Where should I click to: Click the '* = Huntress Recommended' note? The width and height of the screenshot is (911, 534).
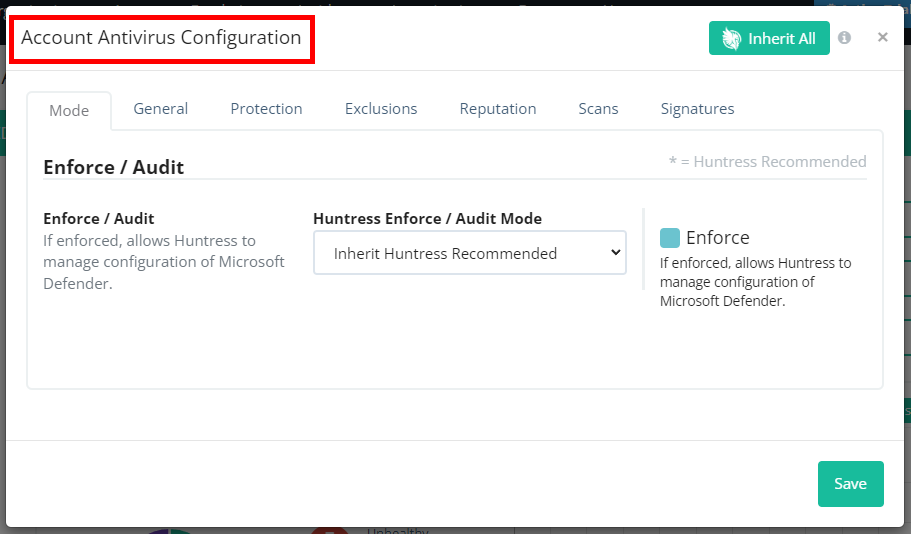pyautogui.click(x=767, y=162)
